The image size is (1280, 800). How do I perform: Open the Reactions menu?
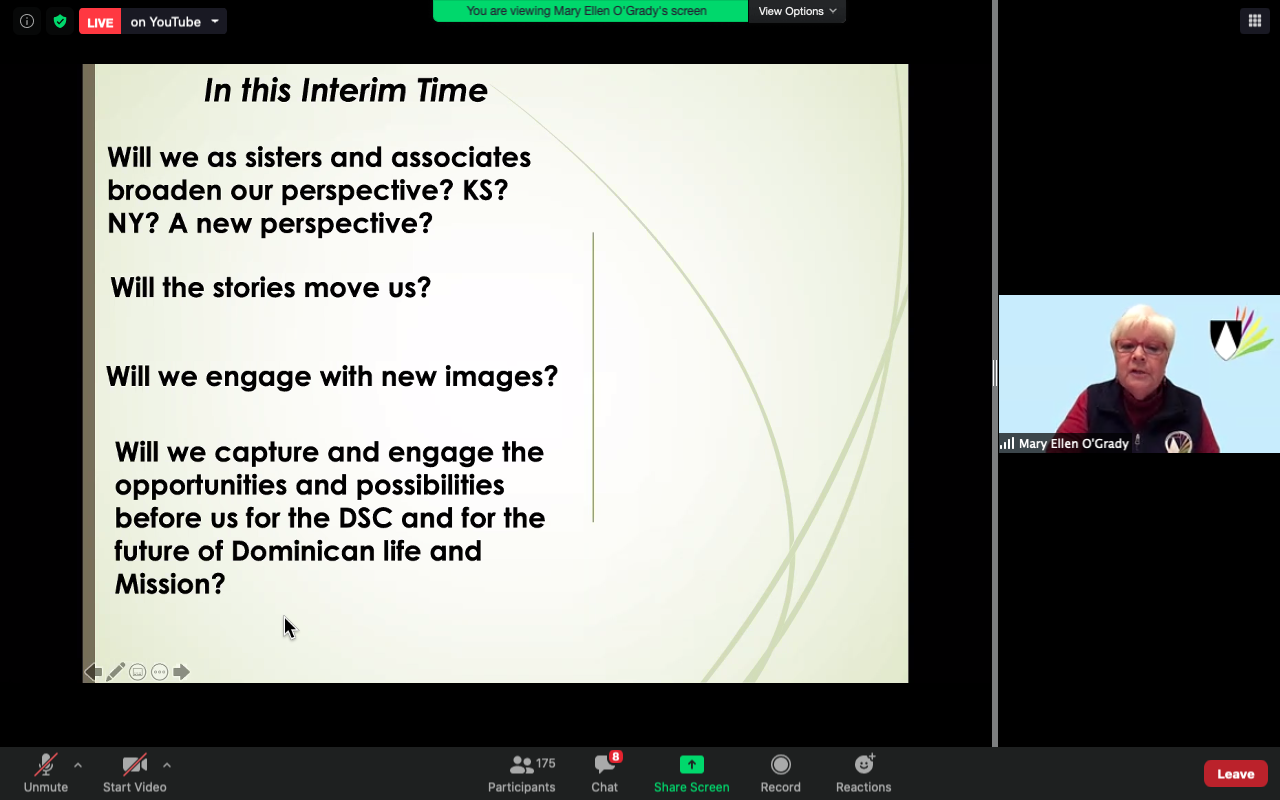[x=864, y=774]
